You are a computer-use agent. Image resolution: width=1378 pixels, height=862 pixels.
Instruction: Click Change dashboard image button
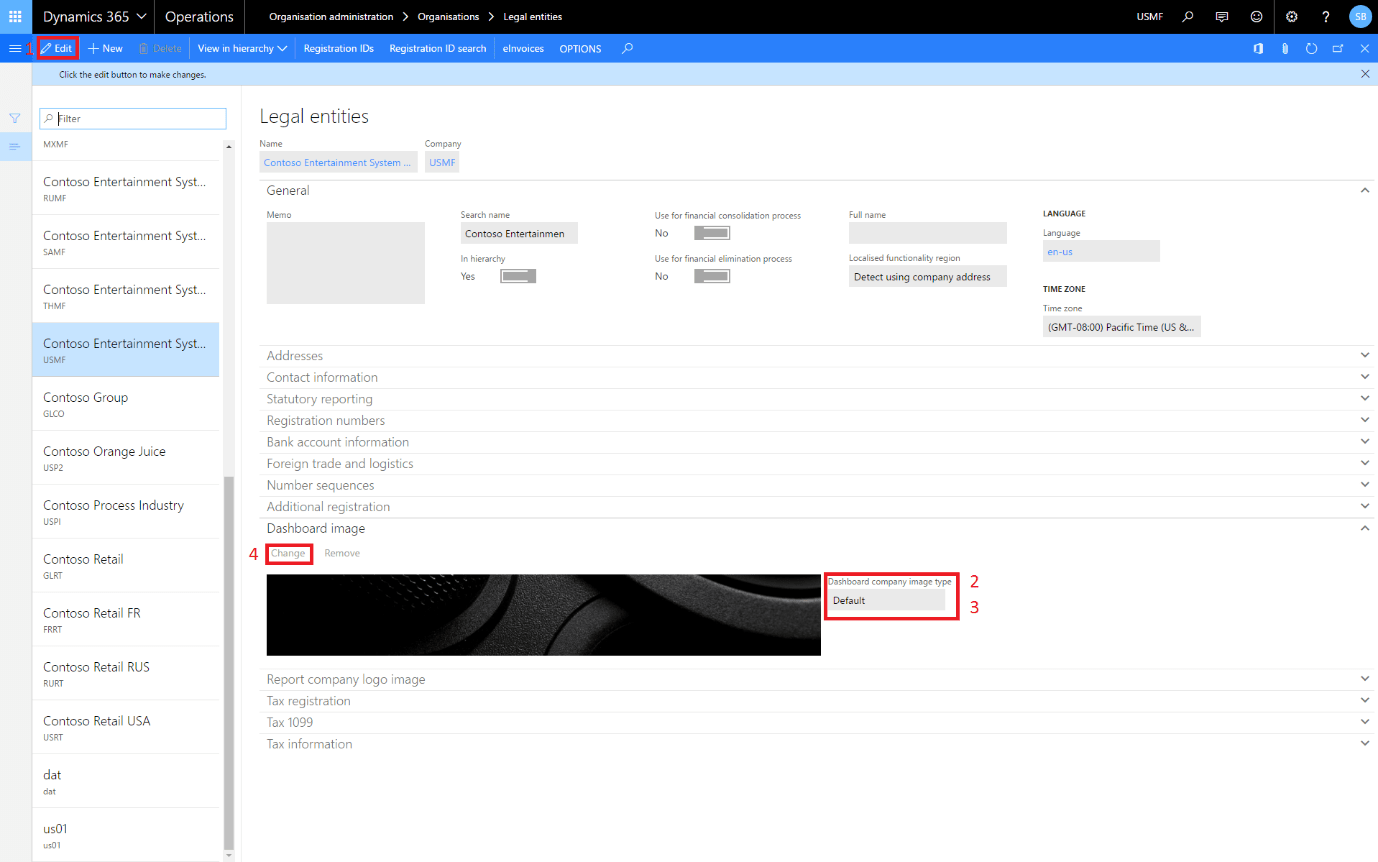(288, 553)
